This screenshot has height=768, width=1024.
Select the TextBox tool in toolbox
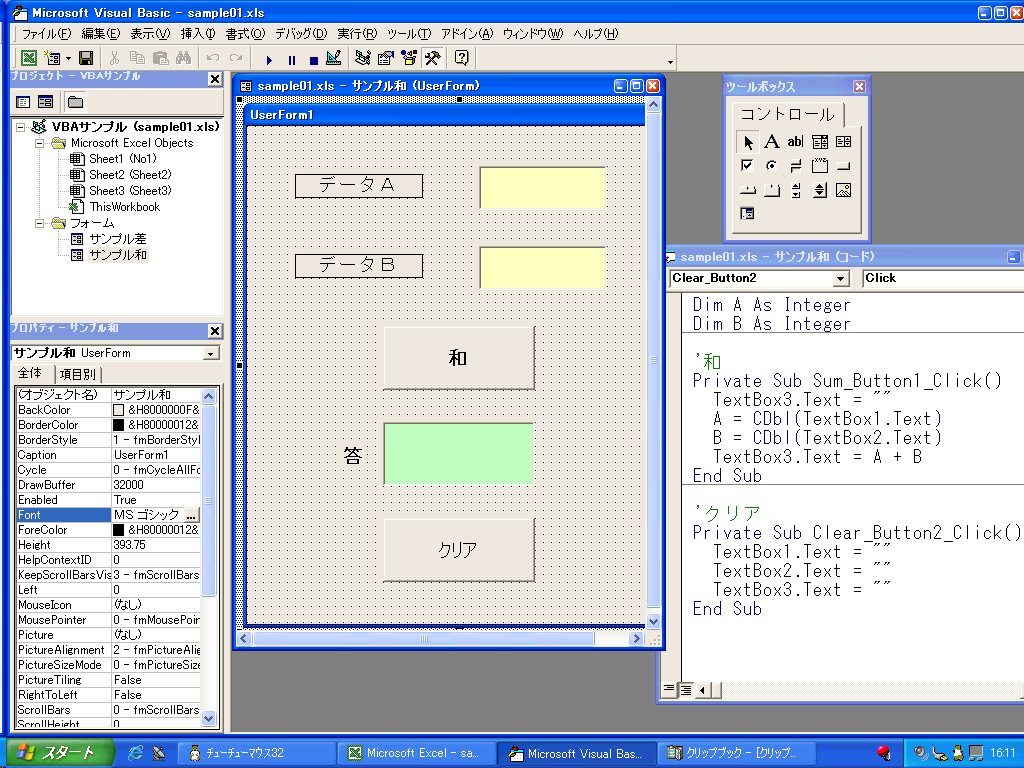tap(795, 142)
